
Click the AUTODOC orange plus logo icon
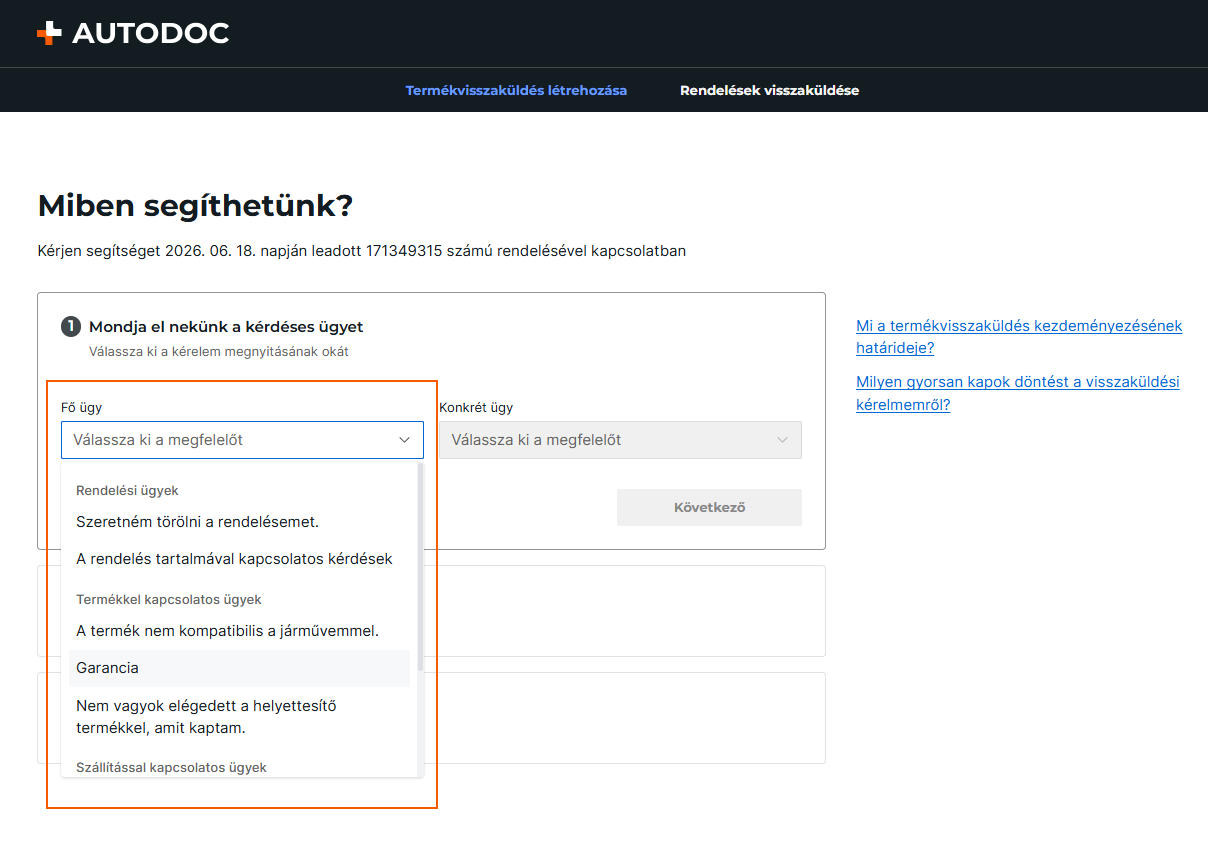(x=48, y=33)
